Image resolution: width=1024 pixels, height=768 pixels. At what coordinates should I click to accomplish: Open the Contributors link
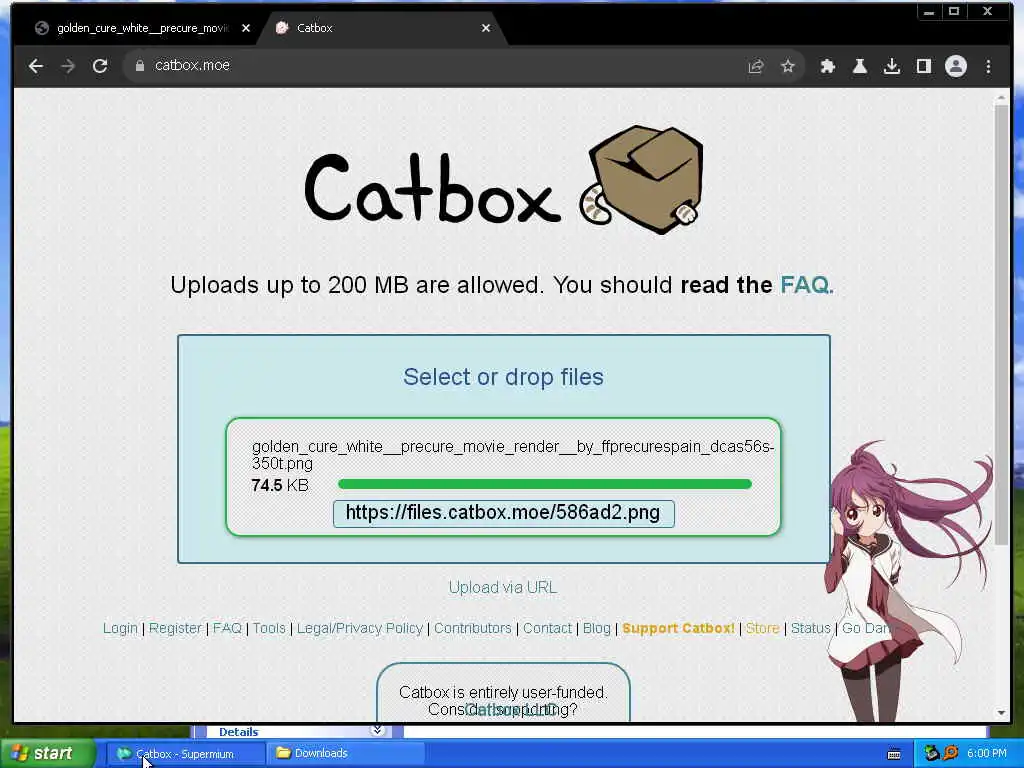(473, 628)
